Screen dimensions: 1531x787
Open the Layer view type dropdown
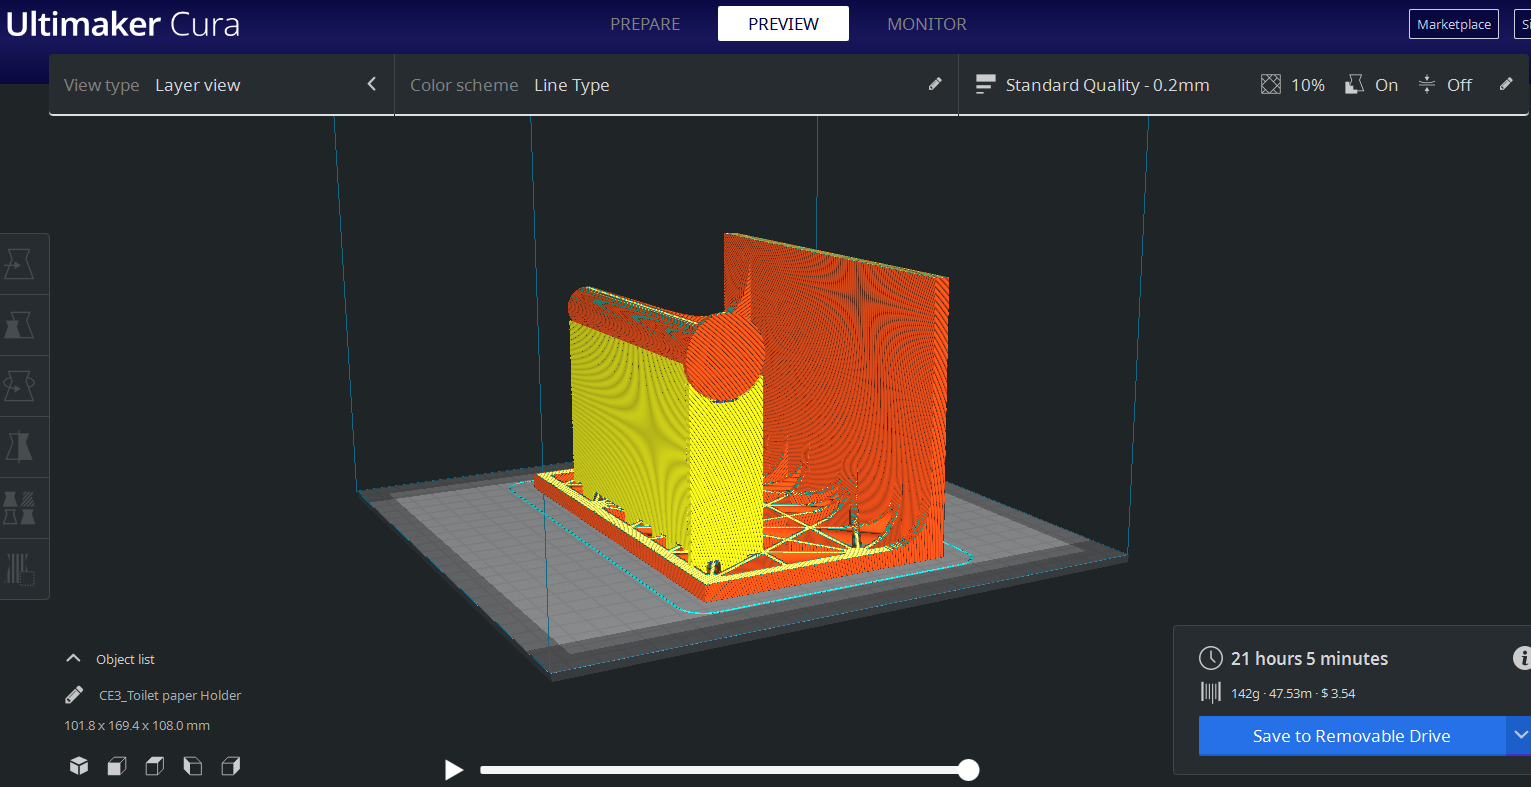(x=222, y=85)
